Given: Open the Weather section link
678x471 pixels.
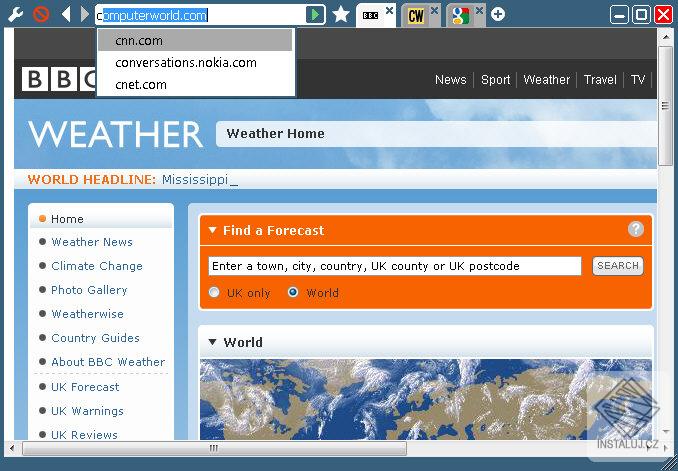Looking at the screenshot, I should tap(547, 80).
